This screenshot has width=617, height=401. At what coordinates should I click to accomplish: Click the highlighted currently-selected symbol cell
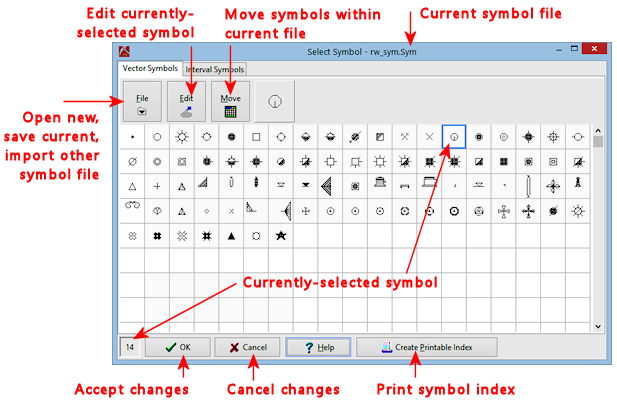tap(454, 136)
